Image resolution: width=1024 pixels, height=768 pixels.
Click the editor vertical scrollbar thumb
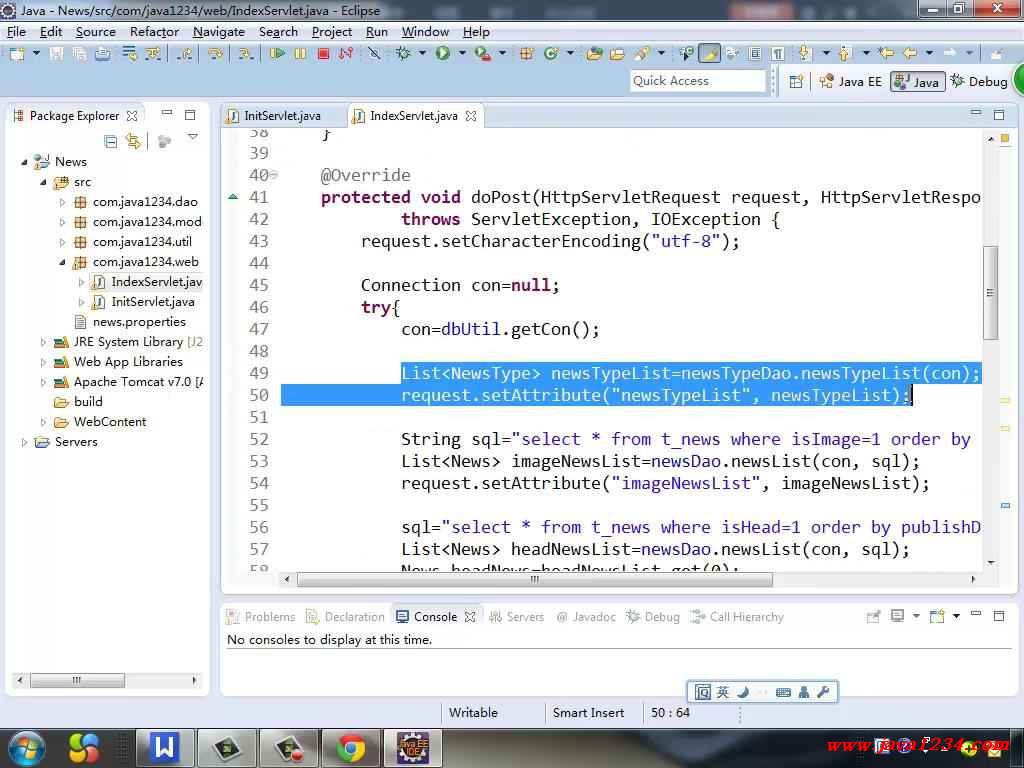point(991,293)
